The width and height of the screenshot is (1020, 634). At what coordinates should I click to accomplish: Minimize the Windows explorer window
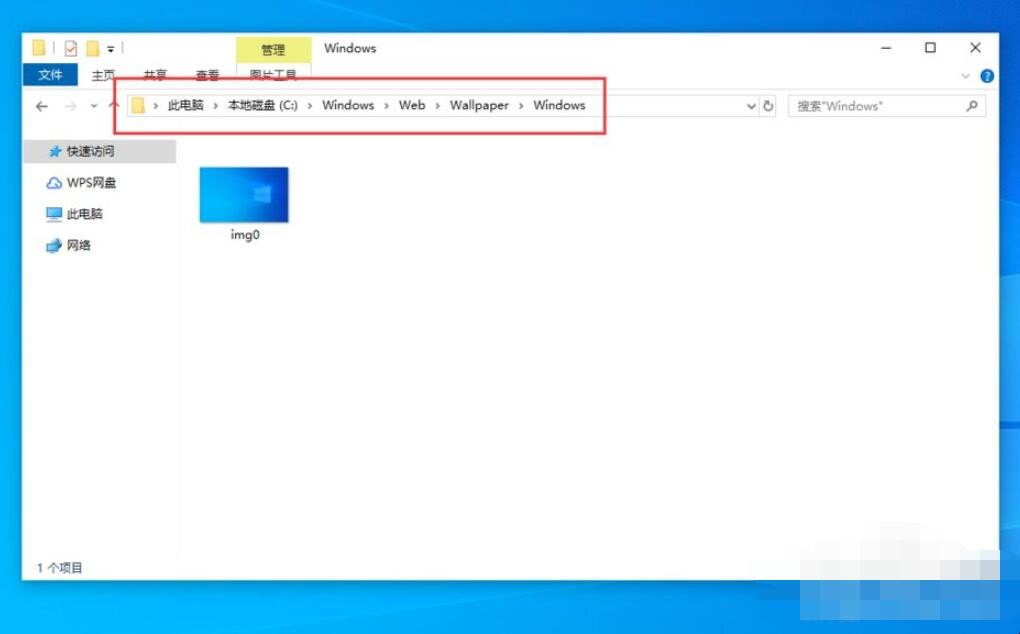pos(886,48)
